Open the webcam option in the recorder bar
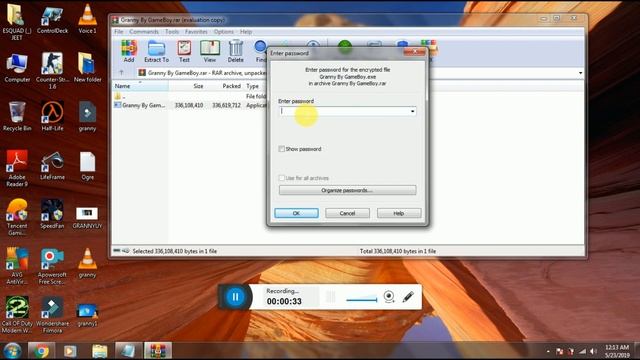640x360 pixels. click(x=389, y=297)
